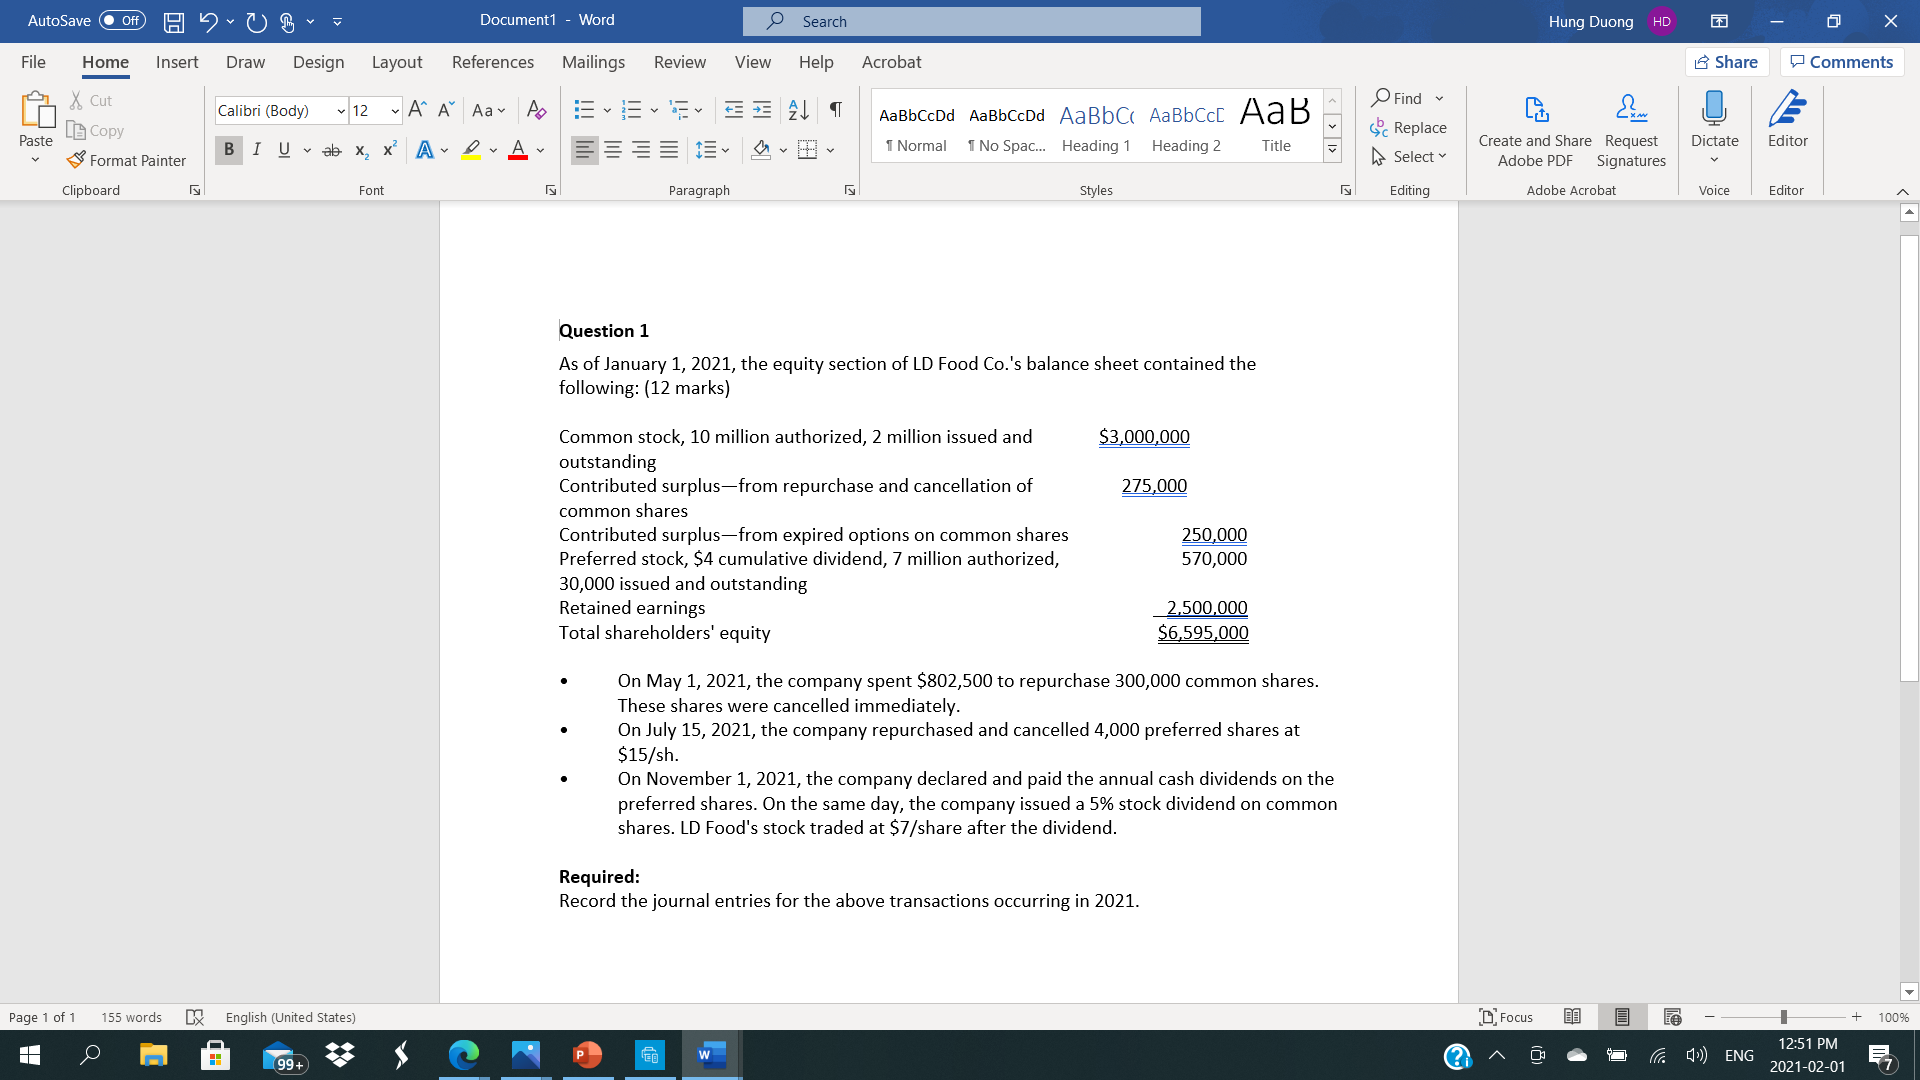
Task: Toggle Bold formatting button
Action: tap(228, 150)
